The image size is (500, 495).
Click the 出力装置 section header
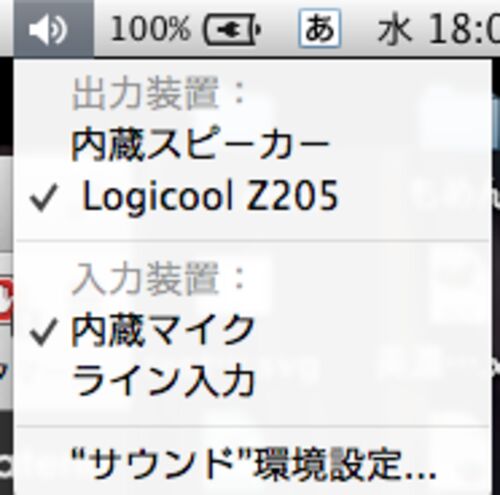[159, 94]
